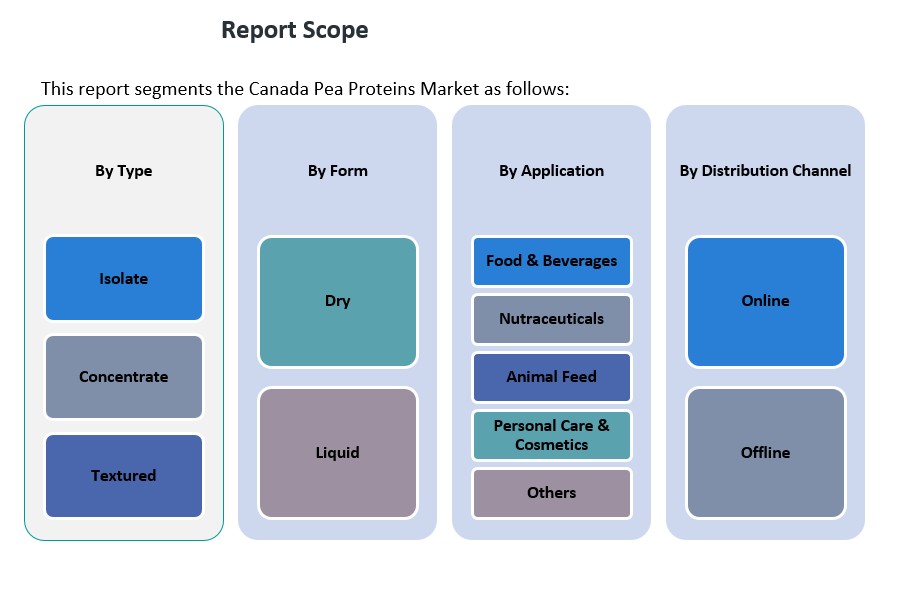Click the By Application heading
The image size is (899, 595).
552,171
